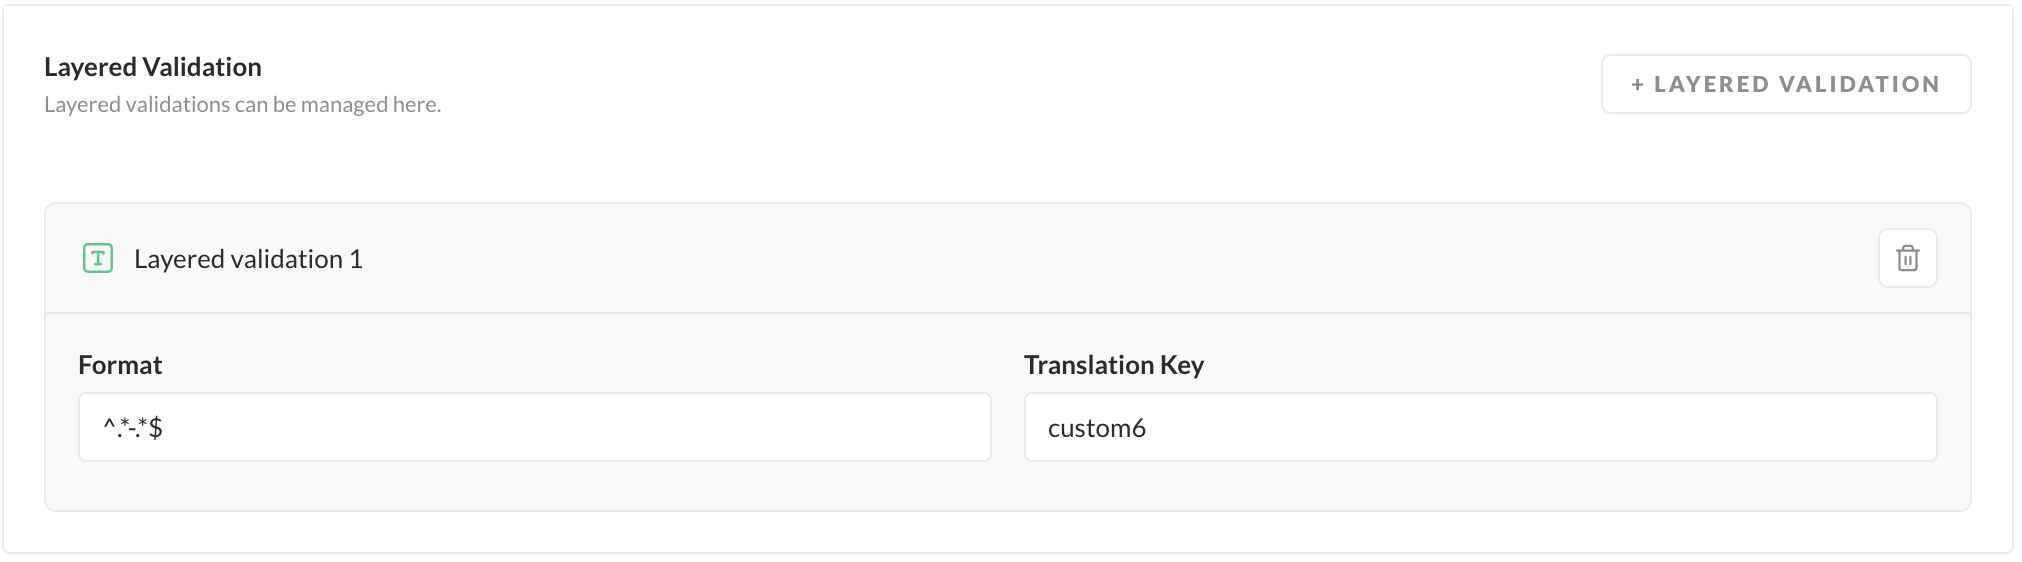2022x562 pixels.
Task: Click the custom6 value in Translation Key
Action: pyautogui.click(x=1096, y=428)
